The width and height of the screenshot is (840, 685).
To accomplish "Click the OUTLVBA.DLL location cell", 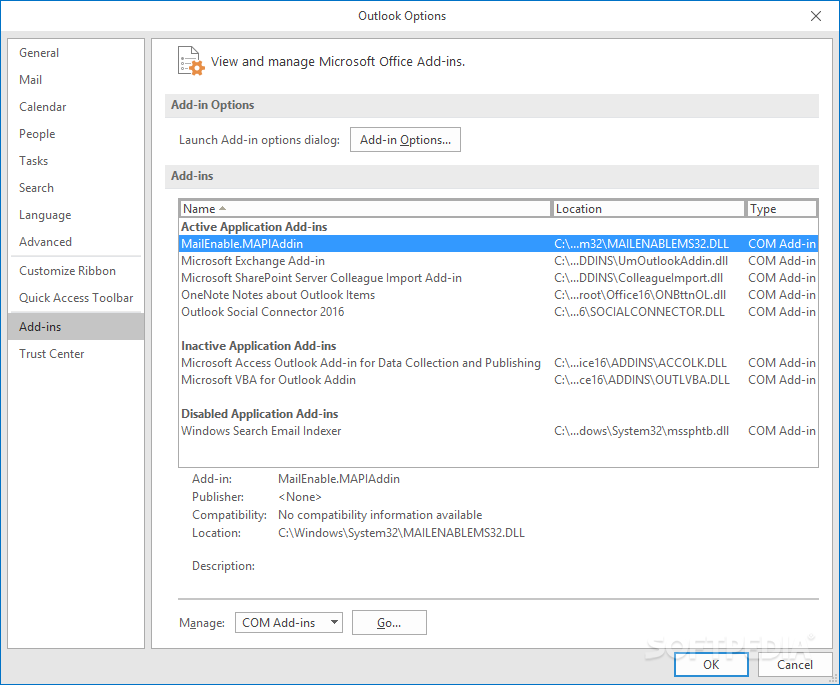I will pos(642,380).
